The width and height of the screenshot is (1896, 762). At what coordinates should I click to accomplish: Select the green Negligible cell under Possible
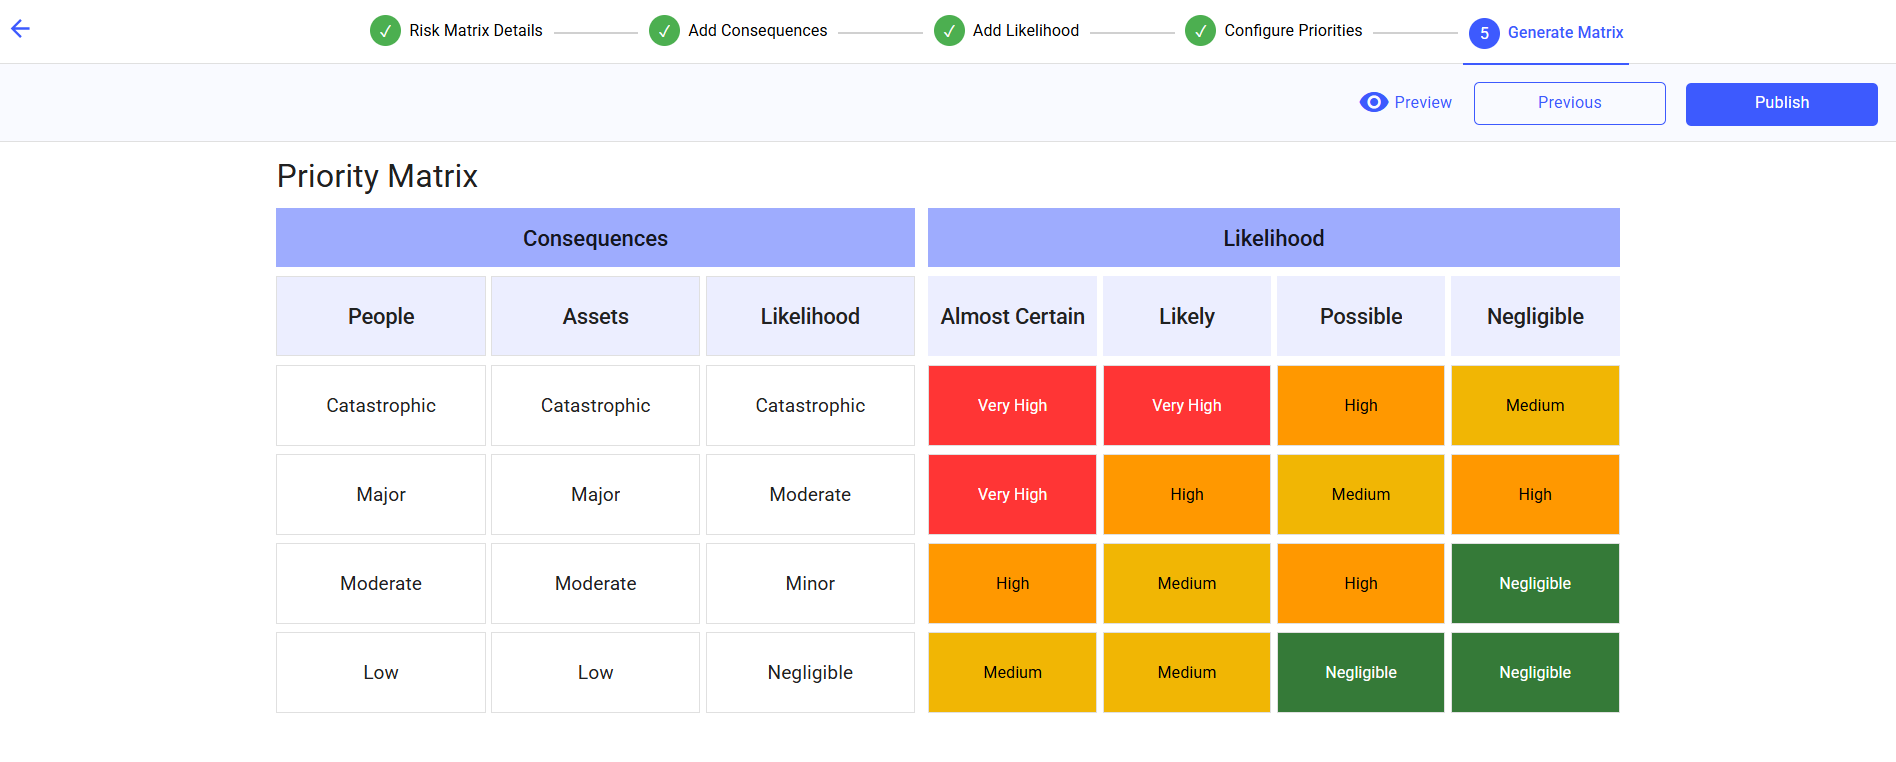click(x=1361, y=672)
